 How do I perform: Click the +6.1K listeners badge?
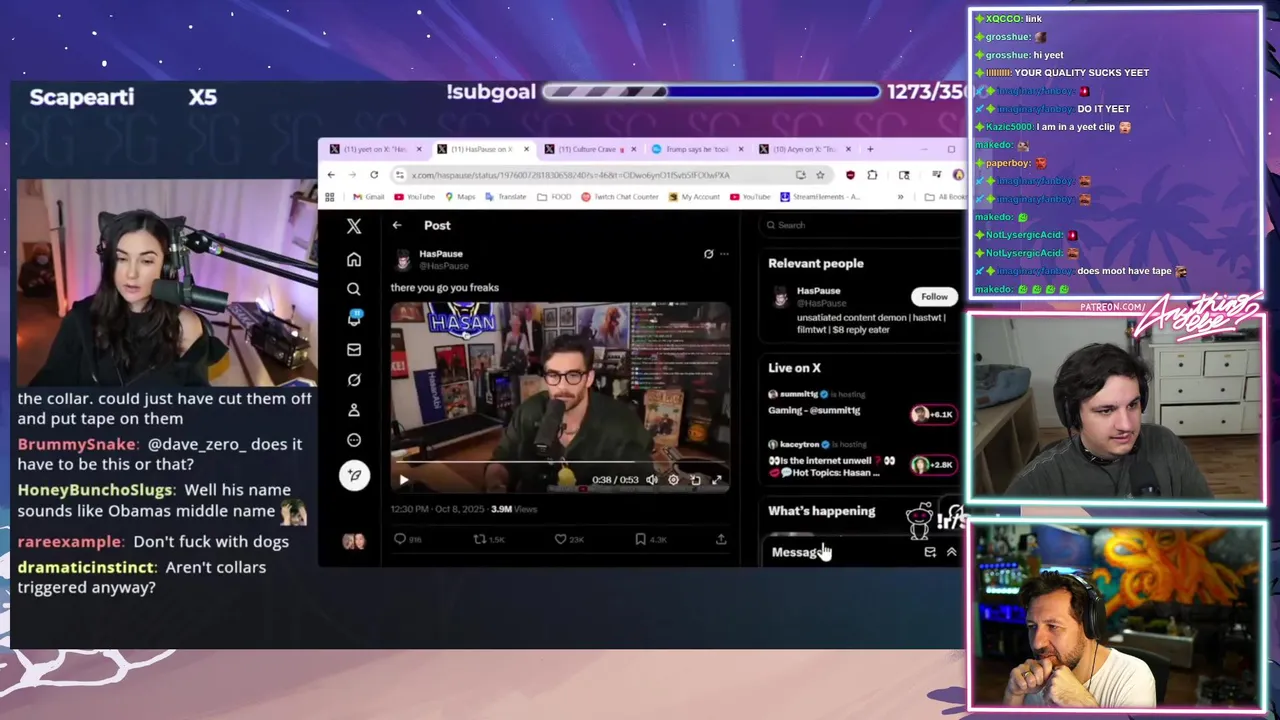pyautogui.click(x=934, y=414)
